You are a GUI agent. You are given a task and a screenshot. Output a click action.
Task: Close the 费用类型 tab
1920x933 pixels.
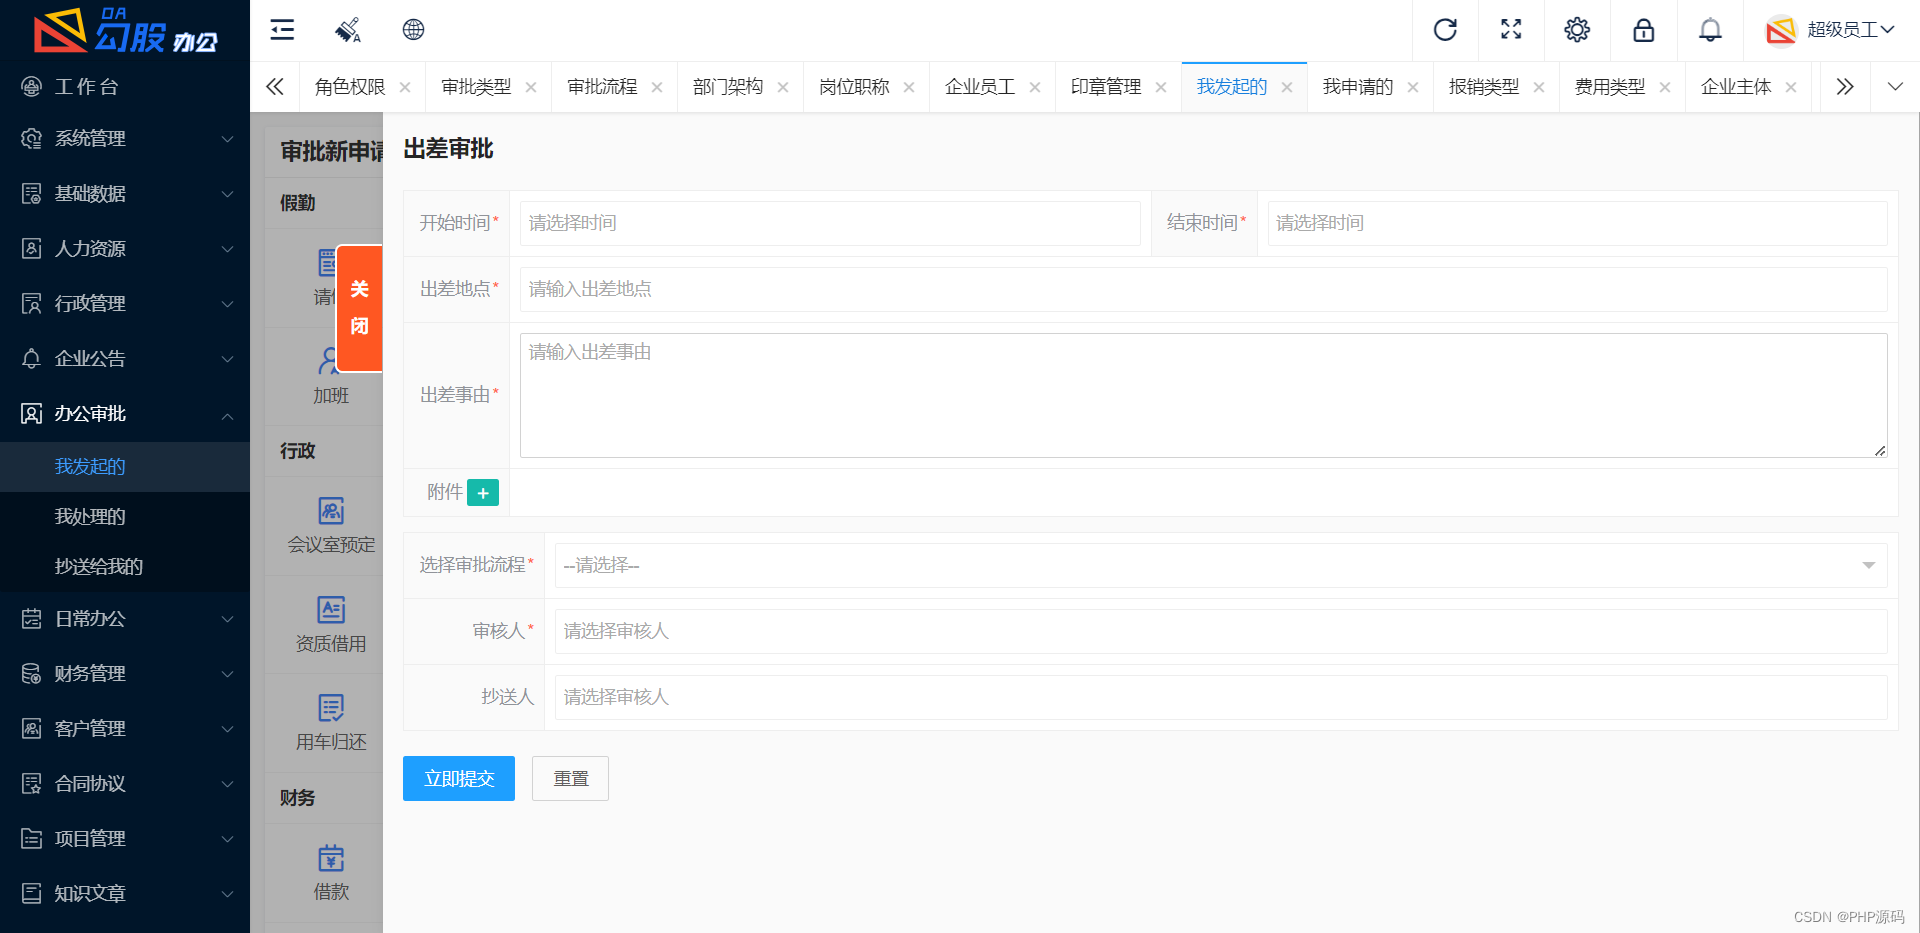tap(1665, 87)
